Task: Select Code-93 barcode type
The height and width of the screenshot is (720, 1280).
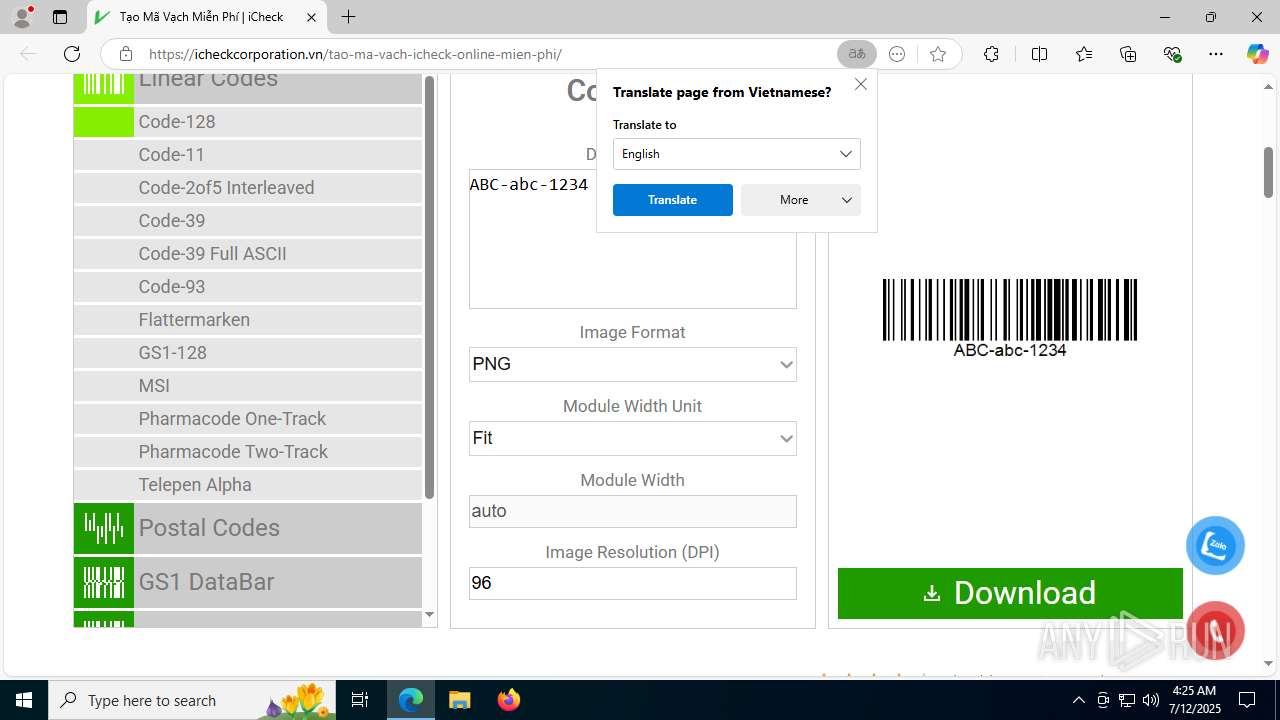Action: 248,287
